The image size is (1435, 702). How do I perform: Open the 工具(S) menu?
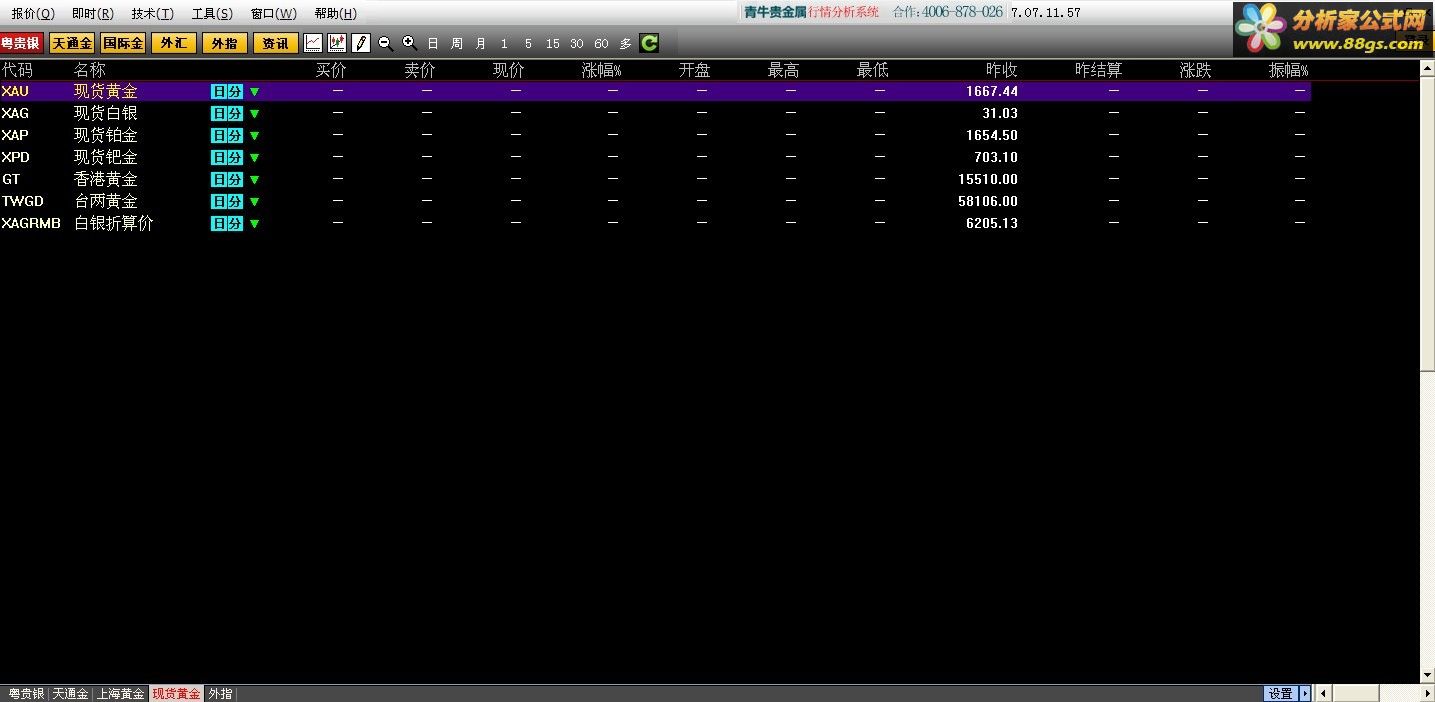(212, 13)
